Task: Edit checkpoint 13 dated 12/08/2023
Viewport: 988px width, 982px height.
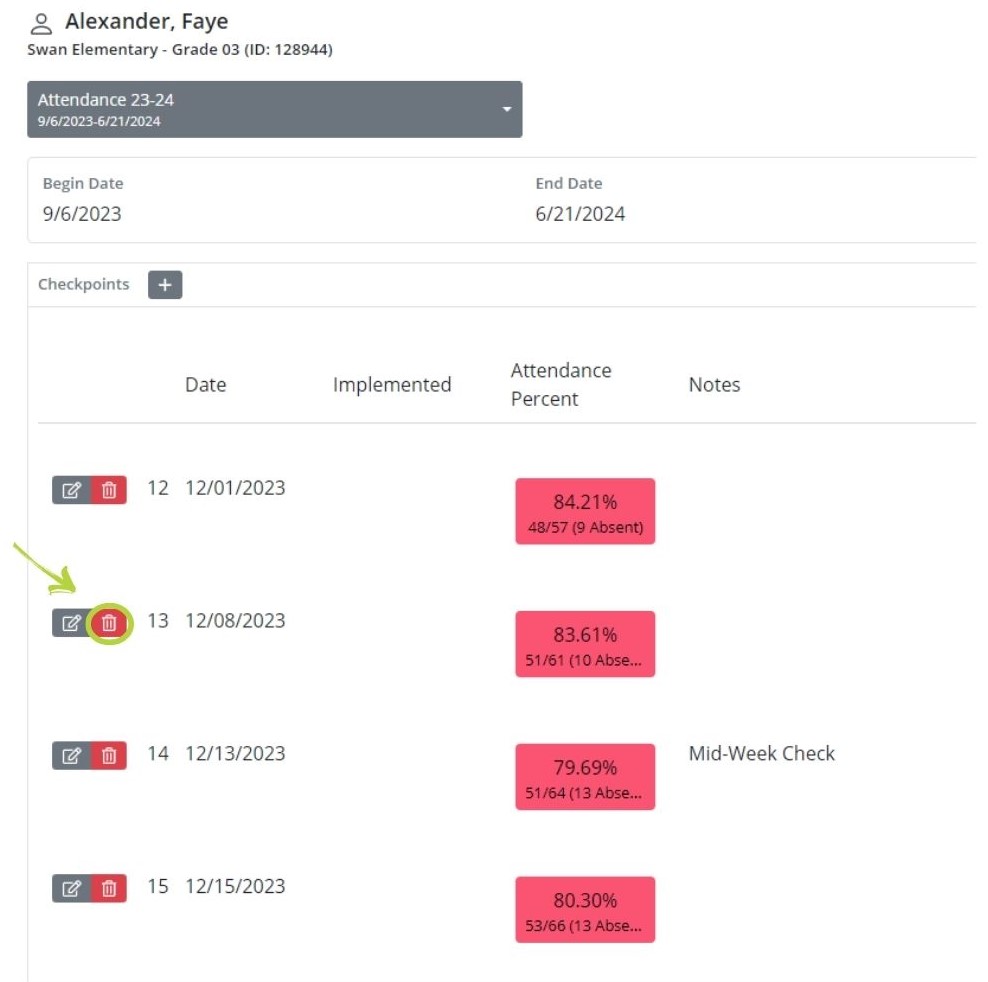Action: click(71, 623)
